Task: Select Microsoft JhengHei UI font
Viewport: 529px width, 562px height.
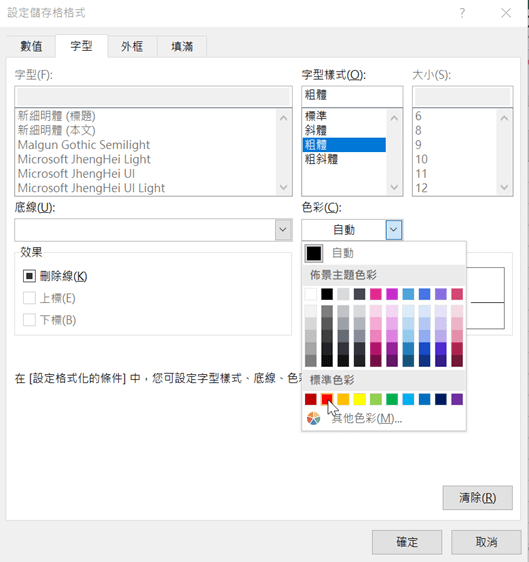Action: pyautogui.click(x=76, y=173)
